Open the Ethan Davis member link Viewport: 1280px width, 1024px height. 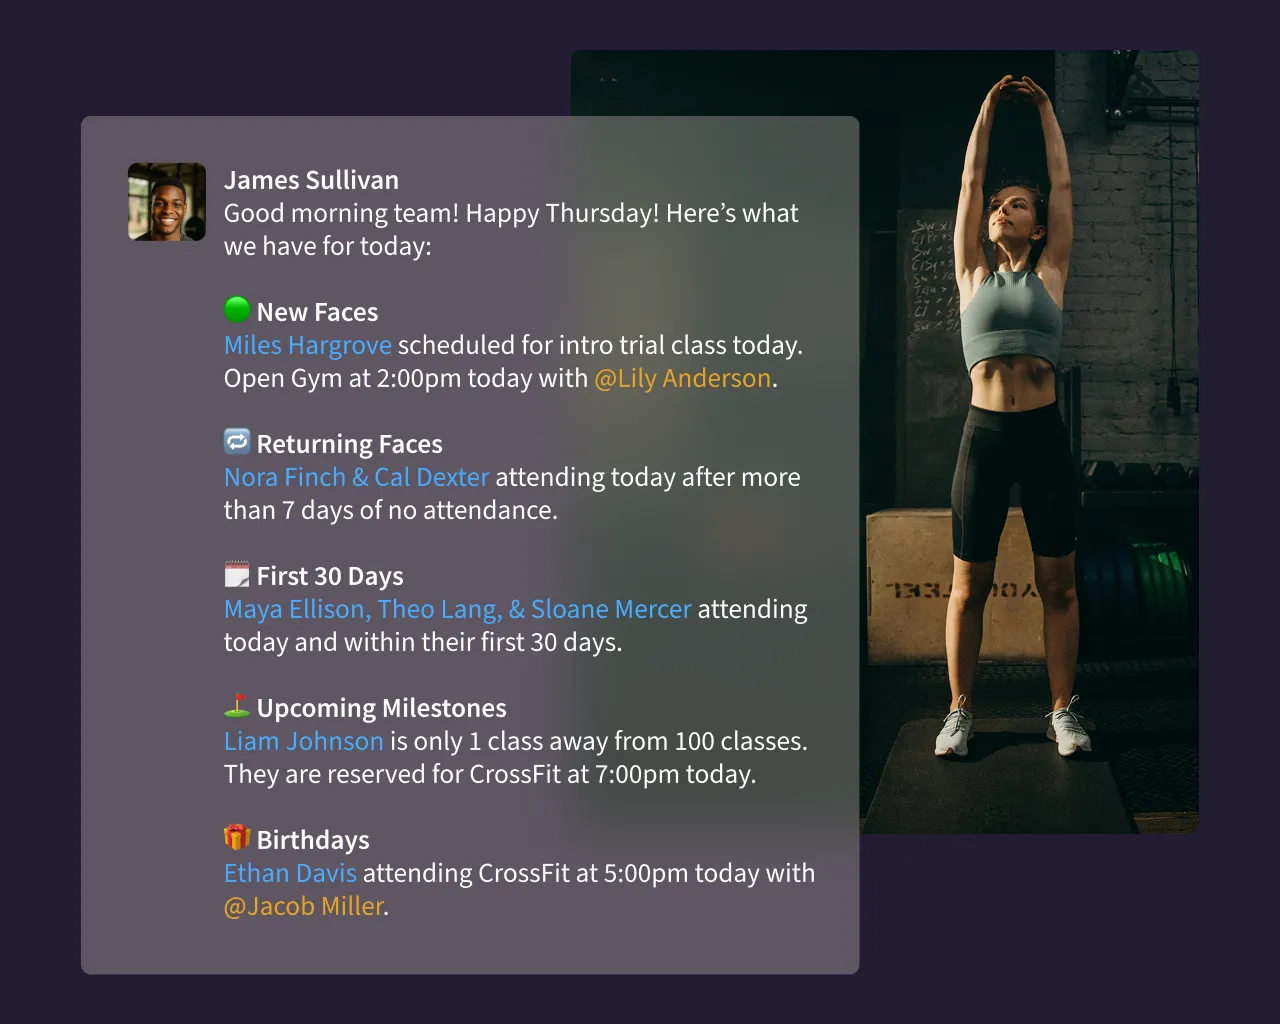pos(290,873)
